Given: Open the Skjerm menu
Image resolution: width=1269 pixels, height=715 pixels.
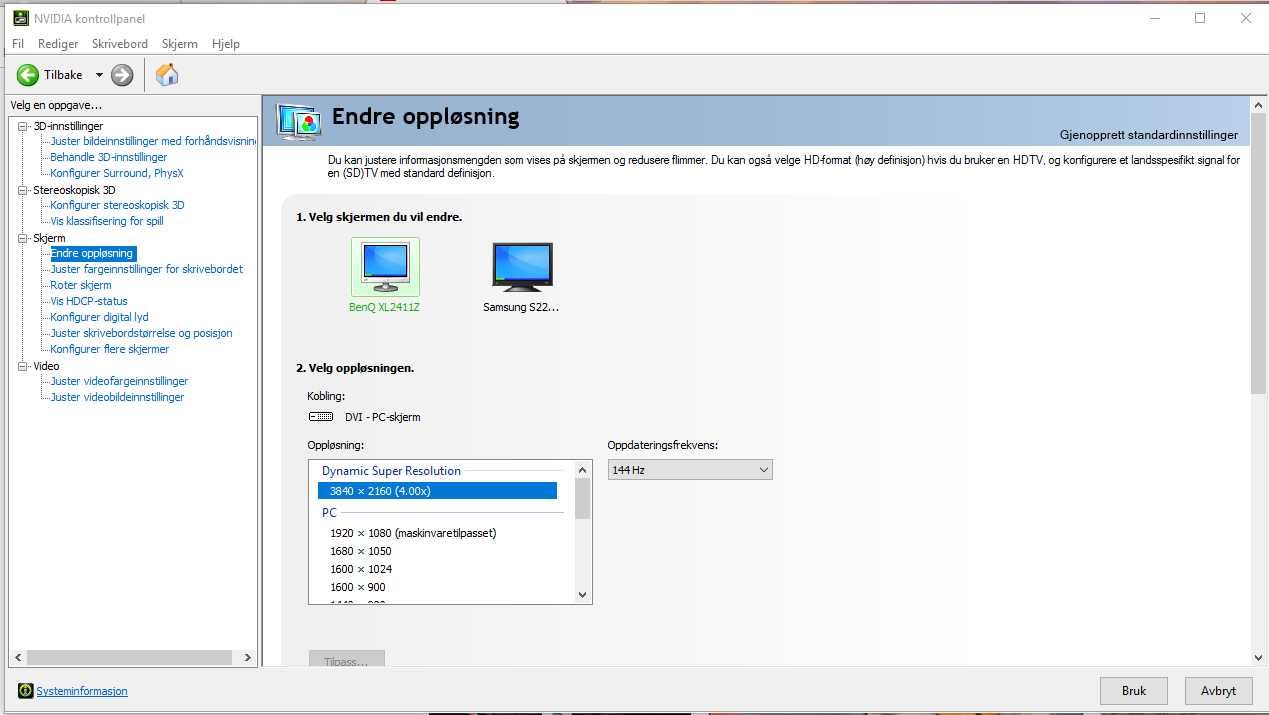Looking at the screenshot, I should (180, 44).
